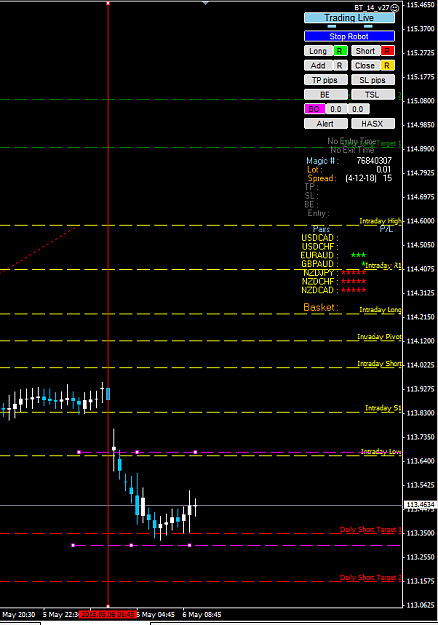Click the Stop Robot button
The width and height of the screenshot is (438, 625).
[349, 36]
